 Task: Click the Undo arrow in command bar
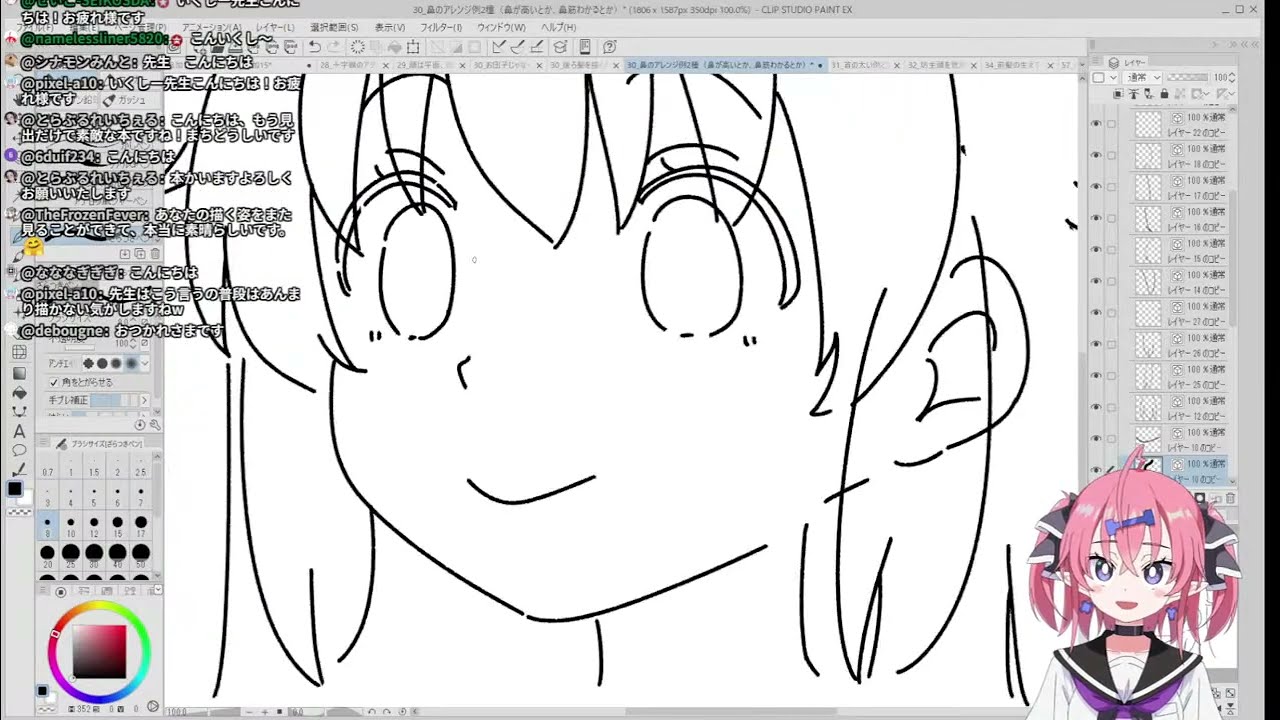[315, 47]
